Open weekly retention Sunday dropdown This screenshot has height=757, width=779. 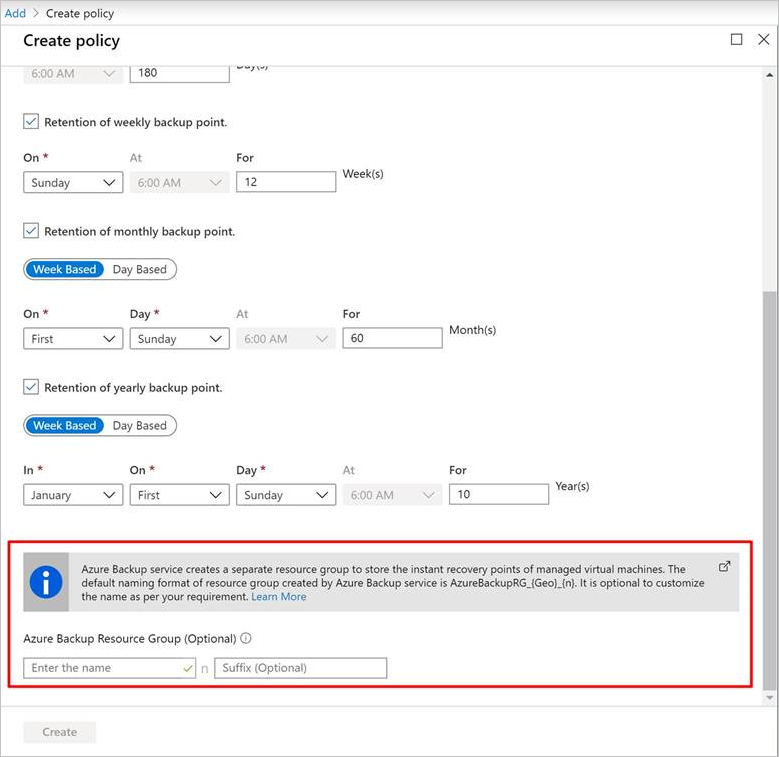[x=73, y=182]
